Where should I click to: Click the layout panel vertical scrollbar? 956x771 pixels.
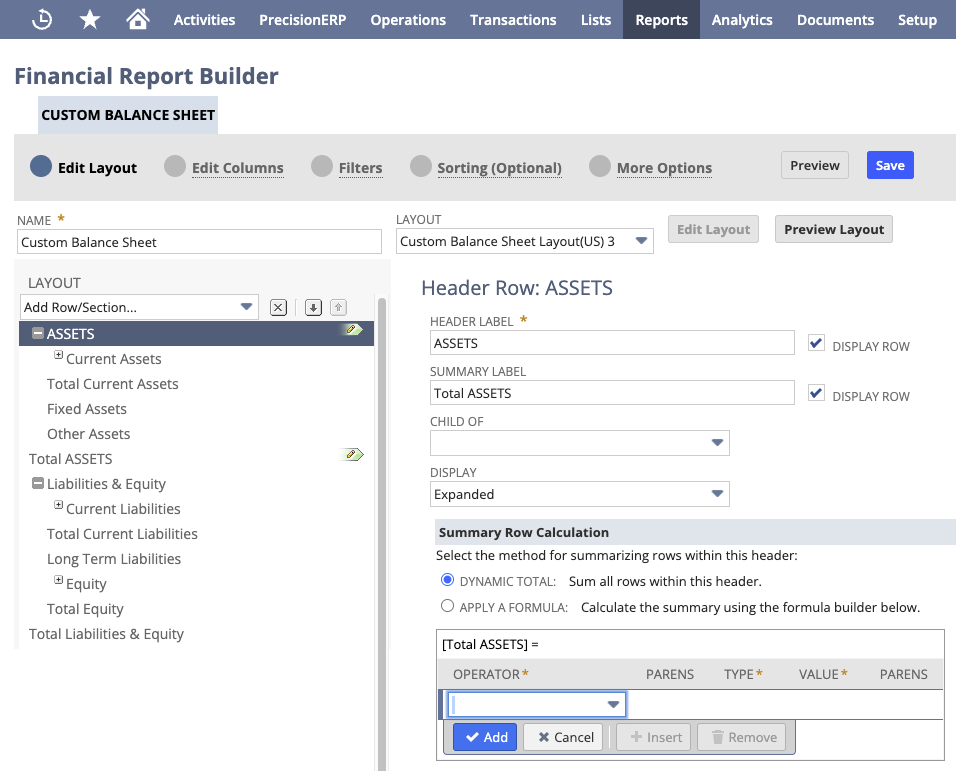[381, 500]
